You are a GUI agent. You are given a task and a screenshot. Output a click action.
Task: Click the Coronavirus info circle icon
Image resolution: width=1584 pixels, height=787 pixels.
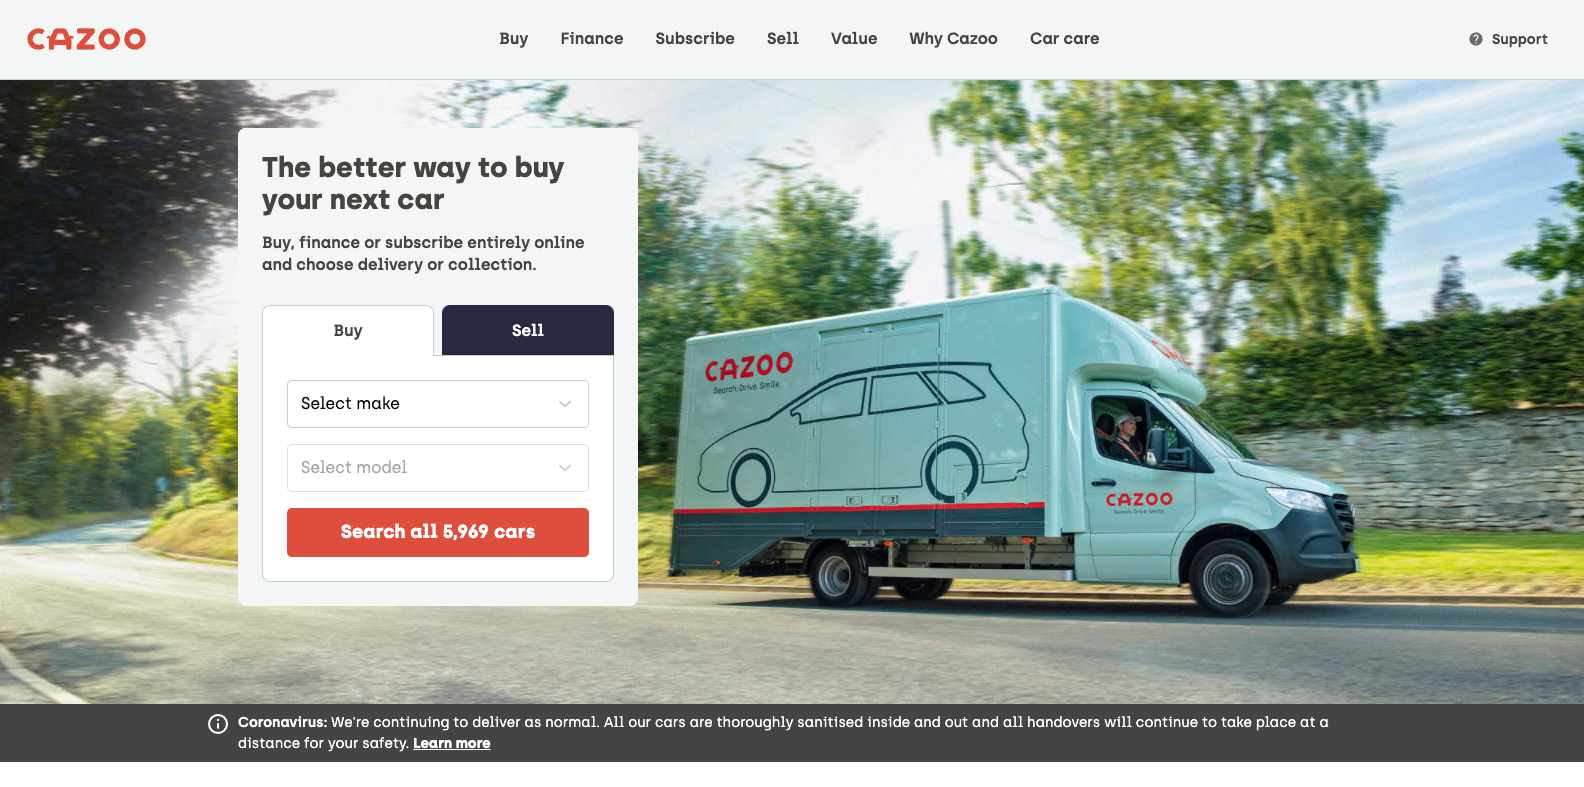[x=218, y=724]
